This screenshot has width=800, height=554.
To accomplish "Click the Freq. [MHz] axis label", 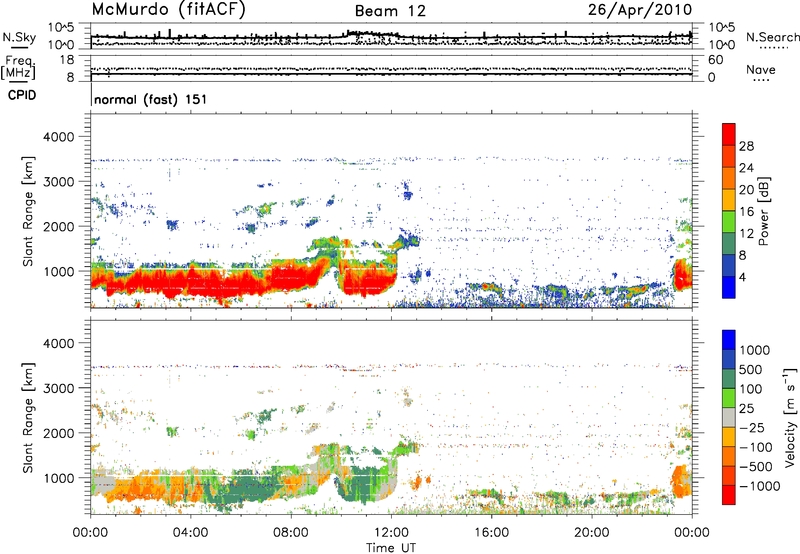I will click(x=18, y=68).
